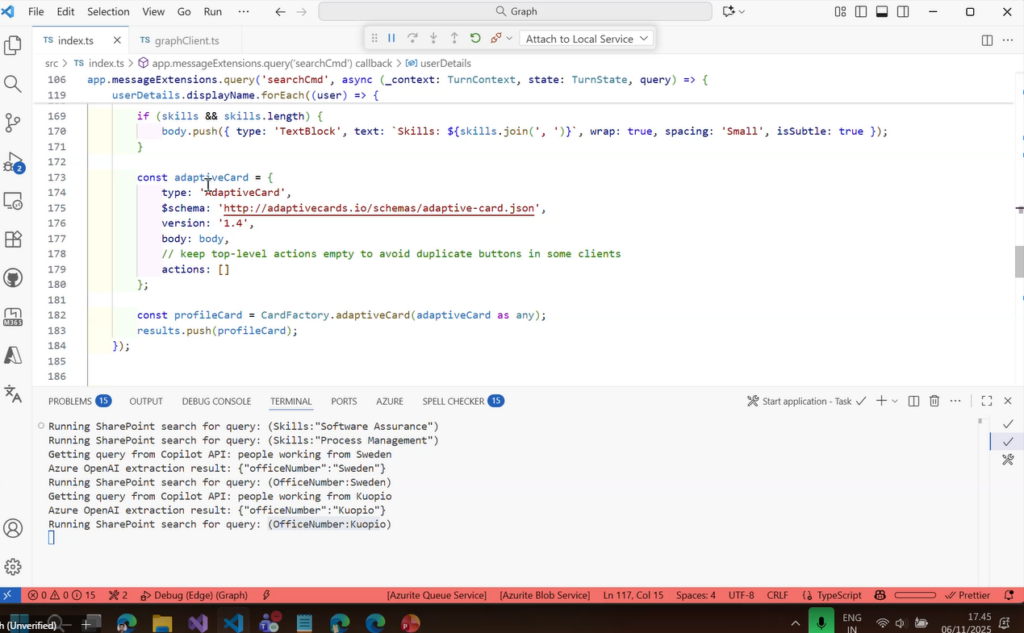Open the Extensions view in activity bar
1024x633 pixels.
(x=13, y=240)
